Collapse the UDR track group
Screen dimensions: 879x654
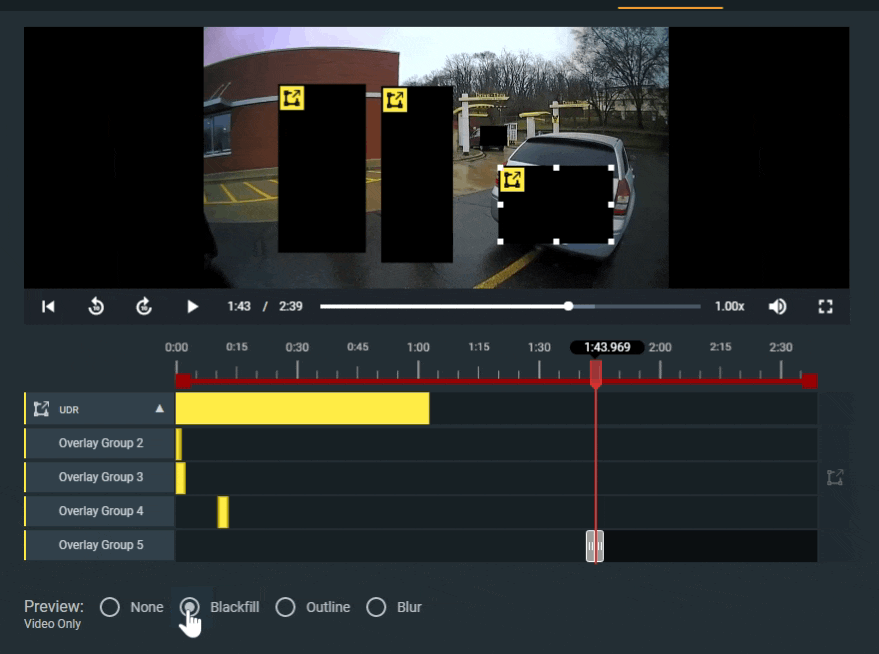[x=160, y=409]
